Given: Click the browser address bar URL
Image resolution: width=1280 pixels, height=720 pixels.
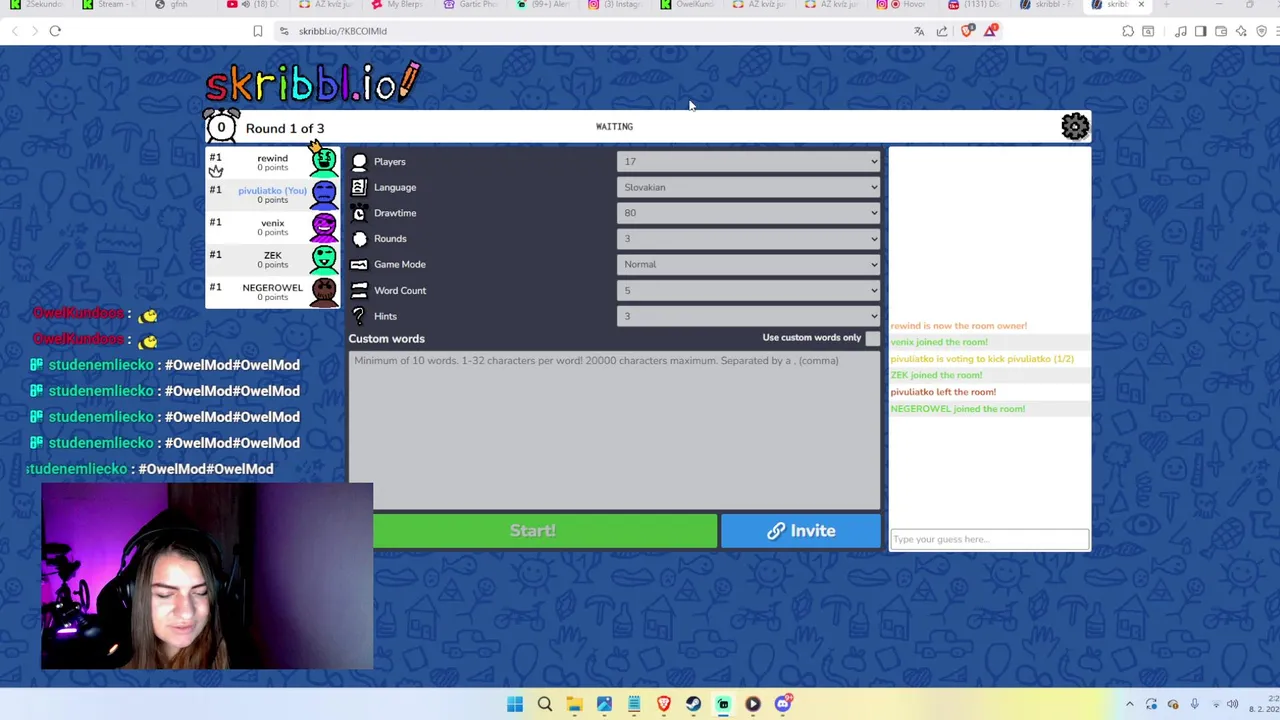Looking at the screenshot, I should tap(343, 31).
